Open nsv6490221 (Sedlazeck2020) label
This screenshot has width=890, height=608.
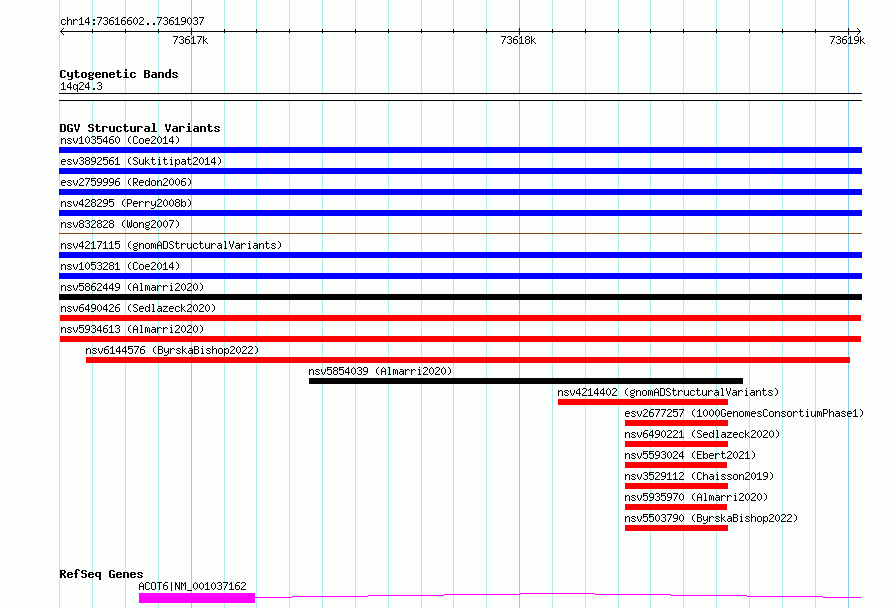[702, 434]
